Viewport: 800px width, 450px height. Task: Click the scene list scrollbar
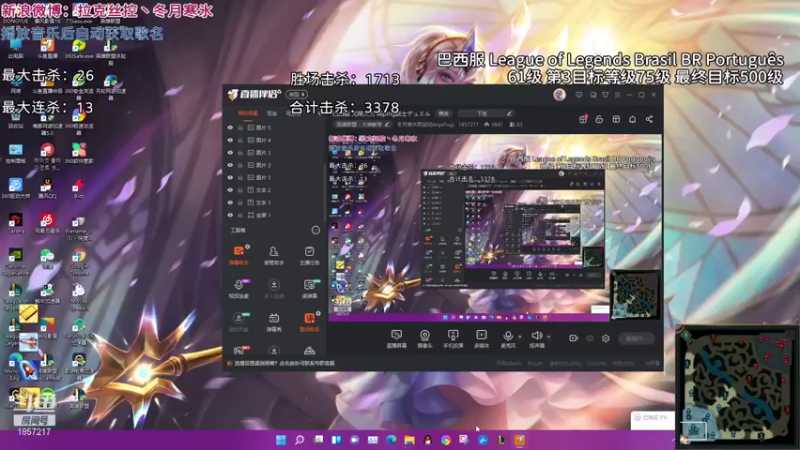[325, 194]
